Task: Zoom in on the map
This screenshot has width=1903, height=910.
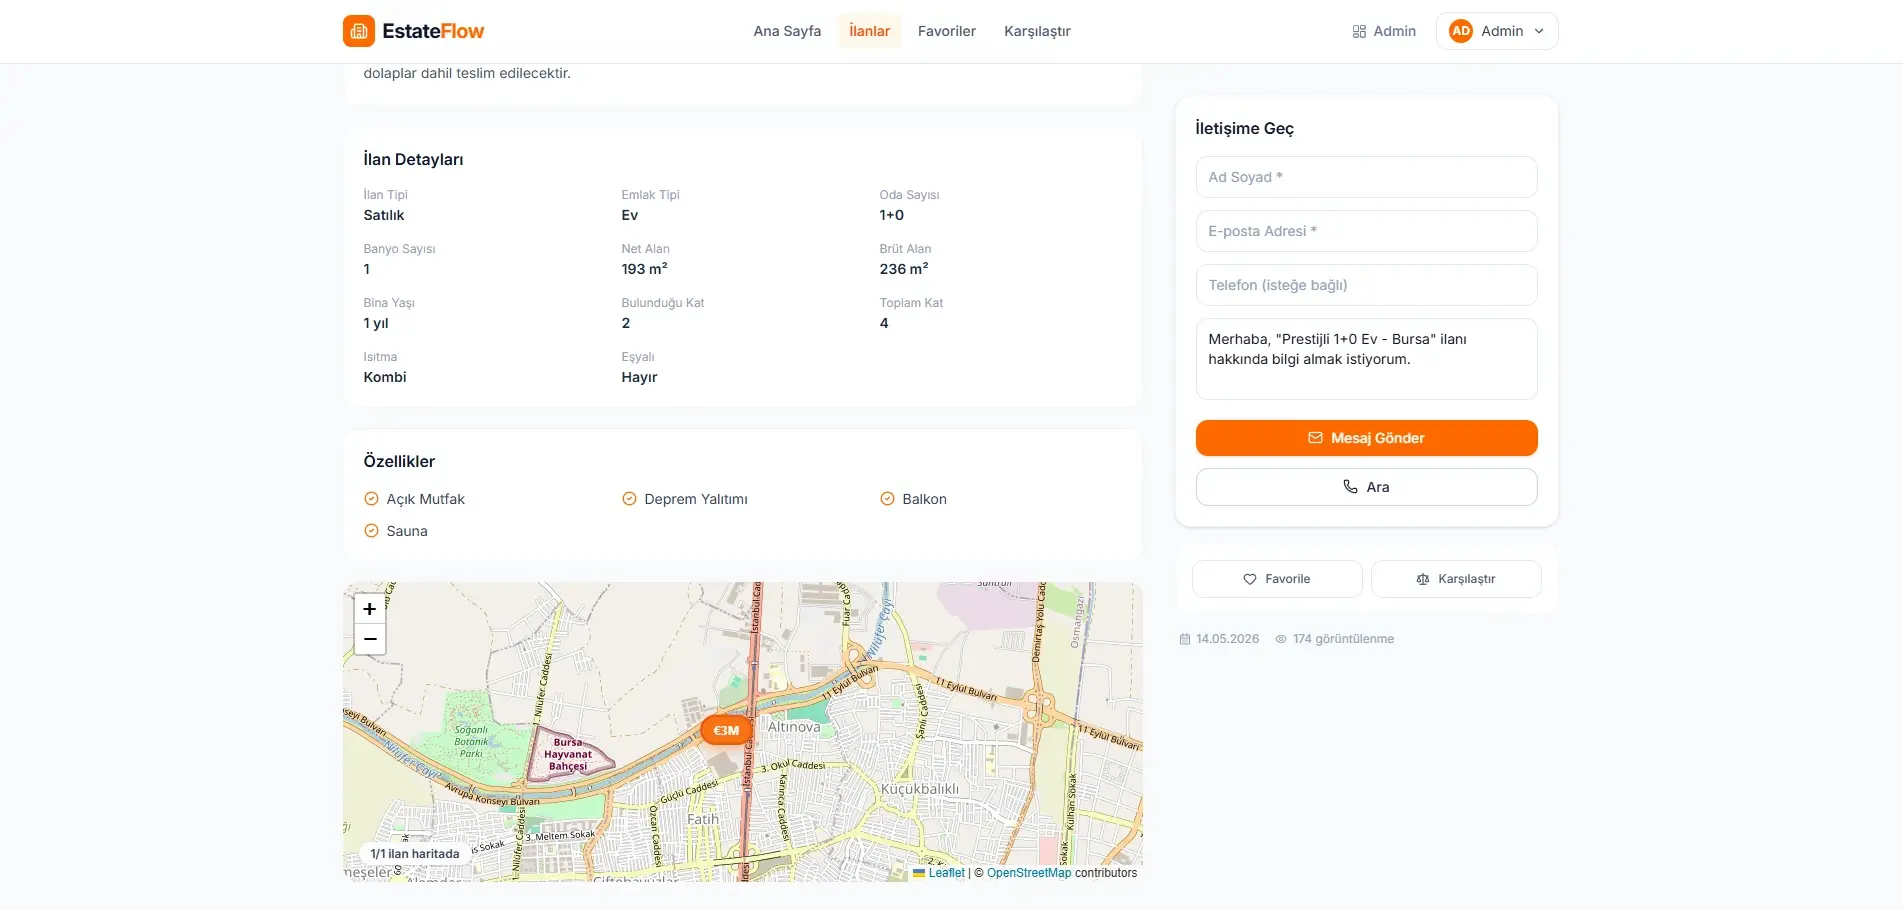Action: tap(370, 608)
